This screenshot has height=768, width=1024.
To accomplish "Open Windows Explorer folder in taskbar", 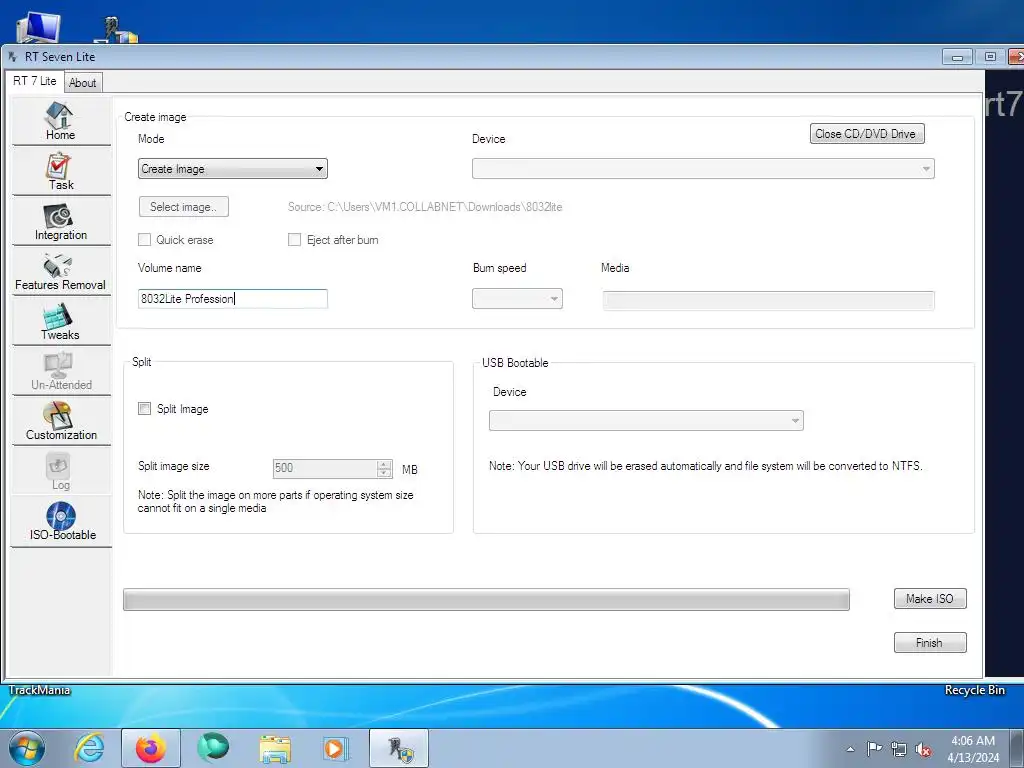I will 275,748.
